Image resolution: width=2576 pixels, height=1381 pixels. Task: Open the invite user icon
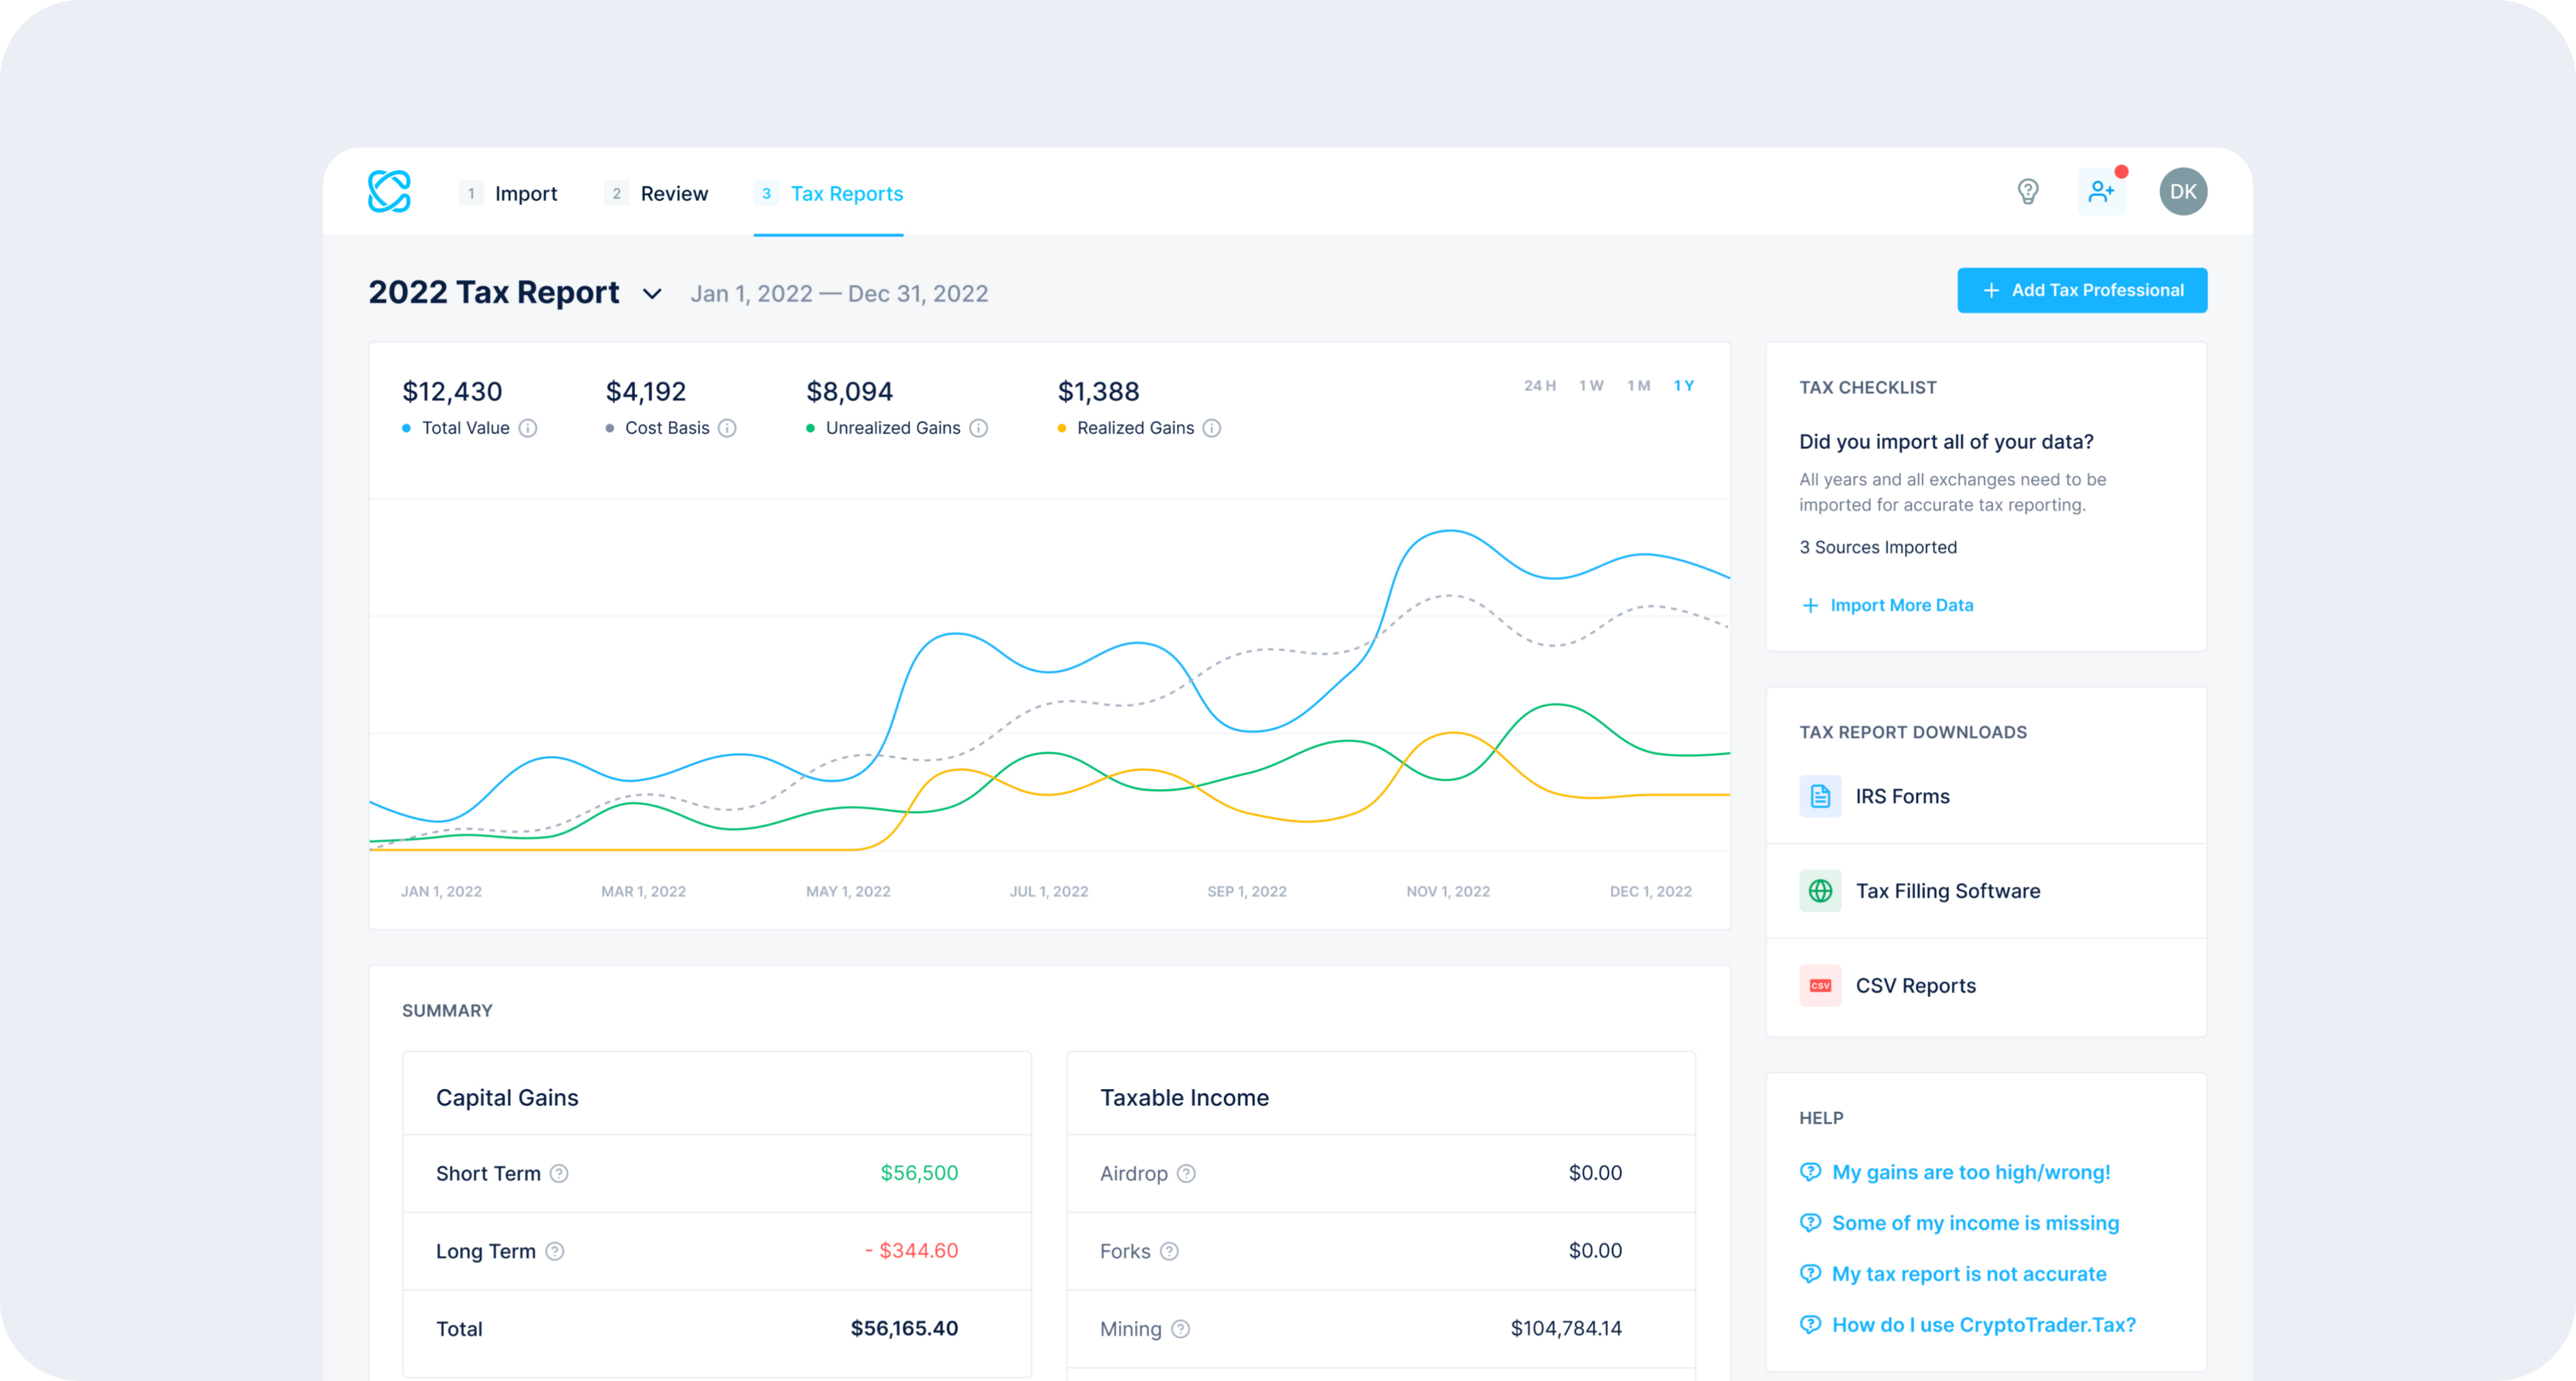[x=2101, y=191]
